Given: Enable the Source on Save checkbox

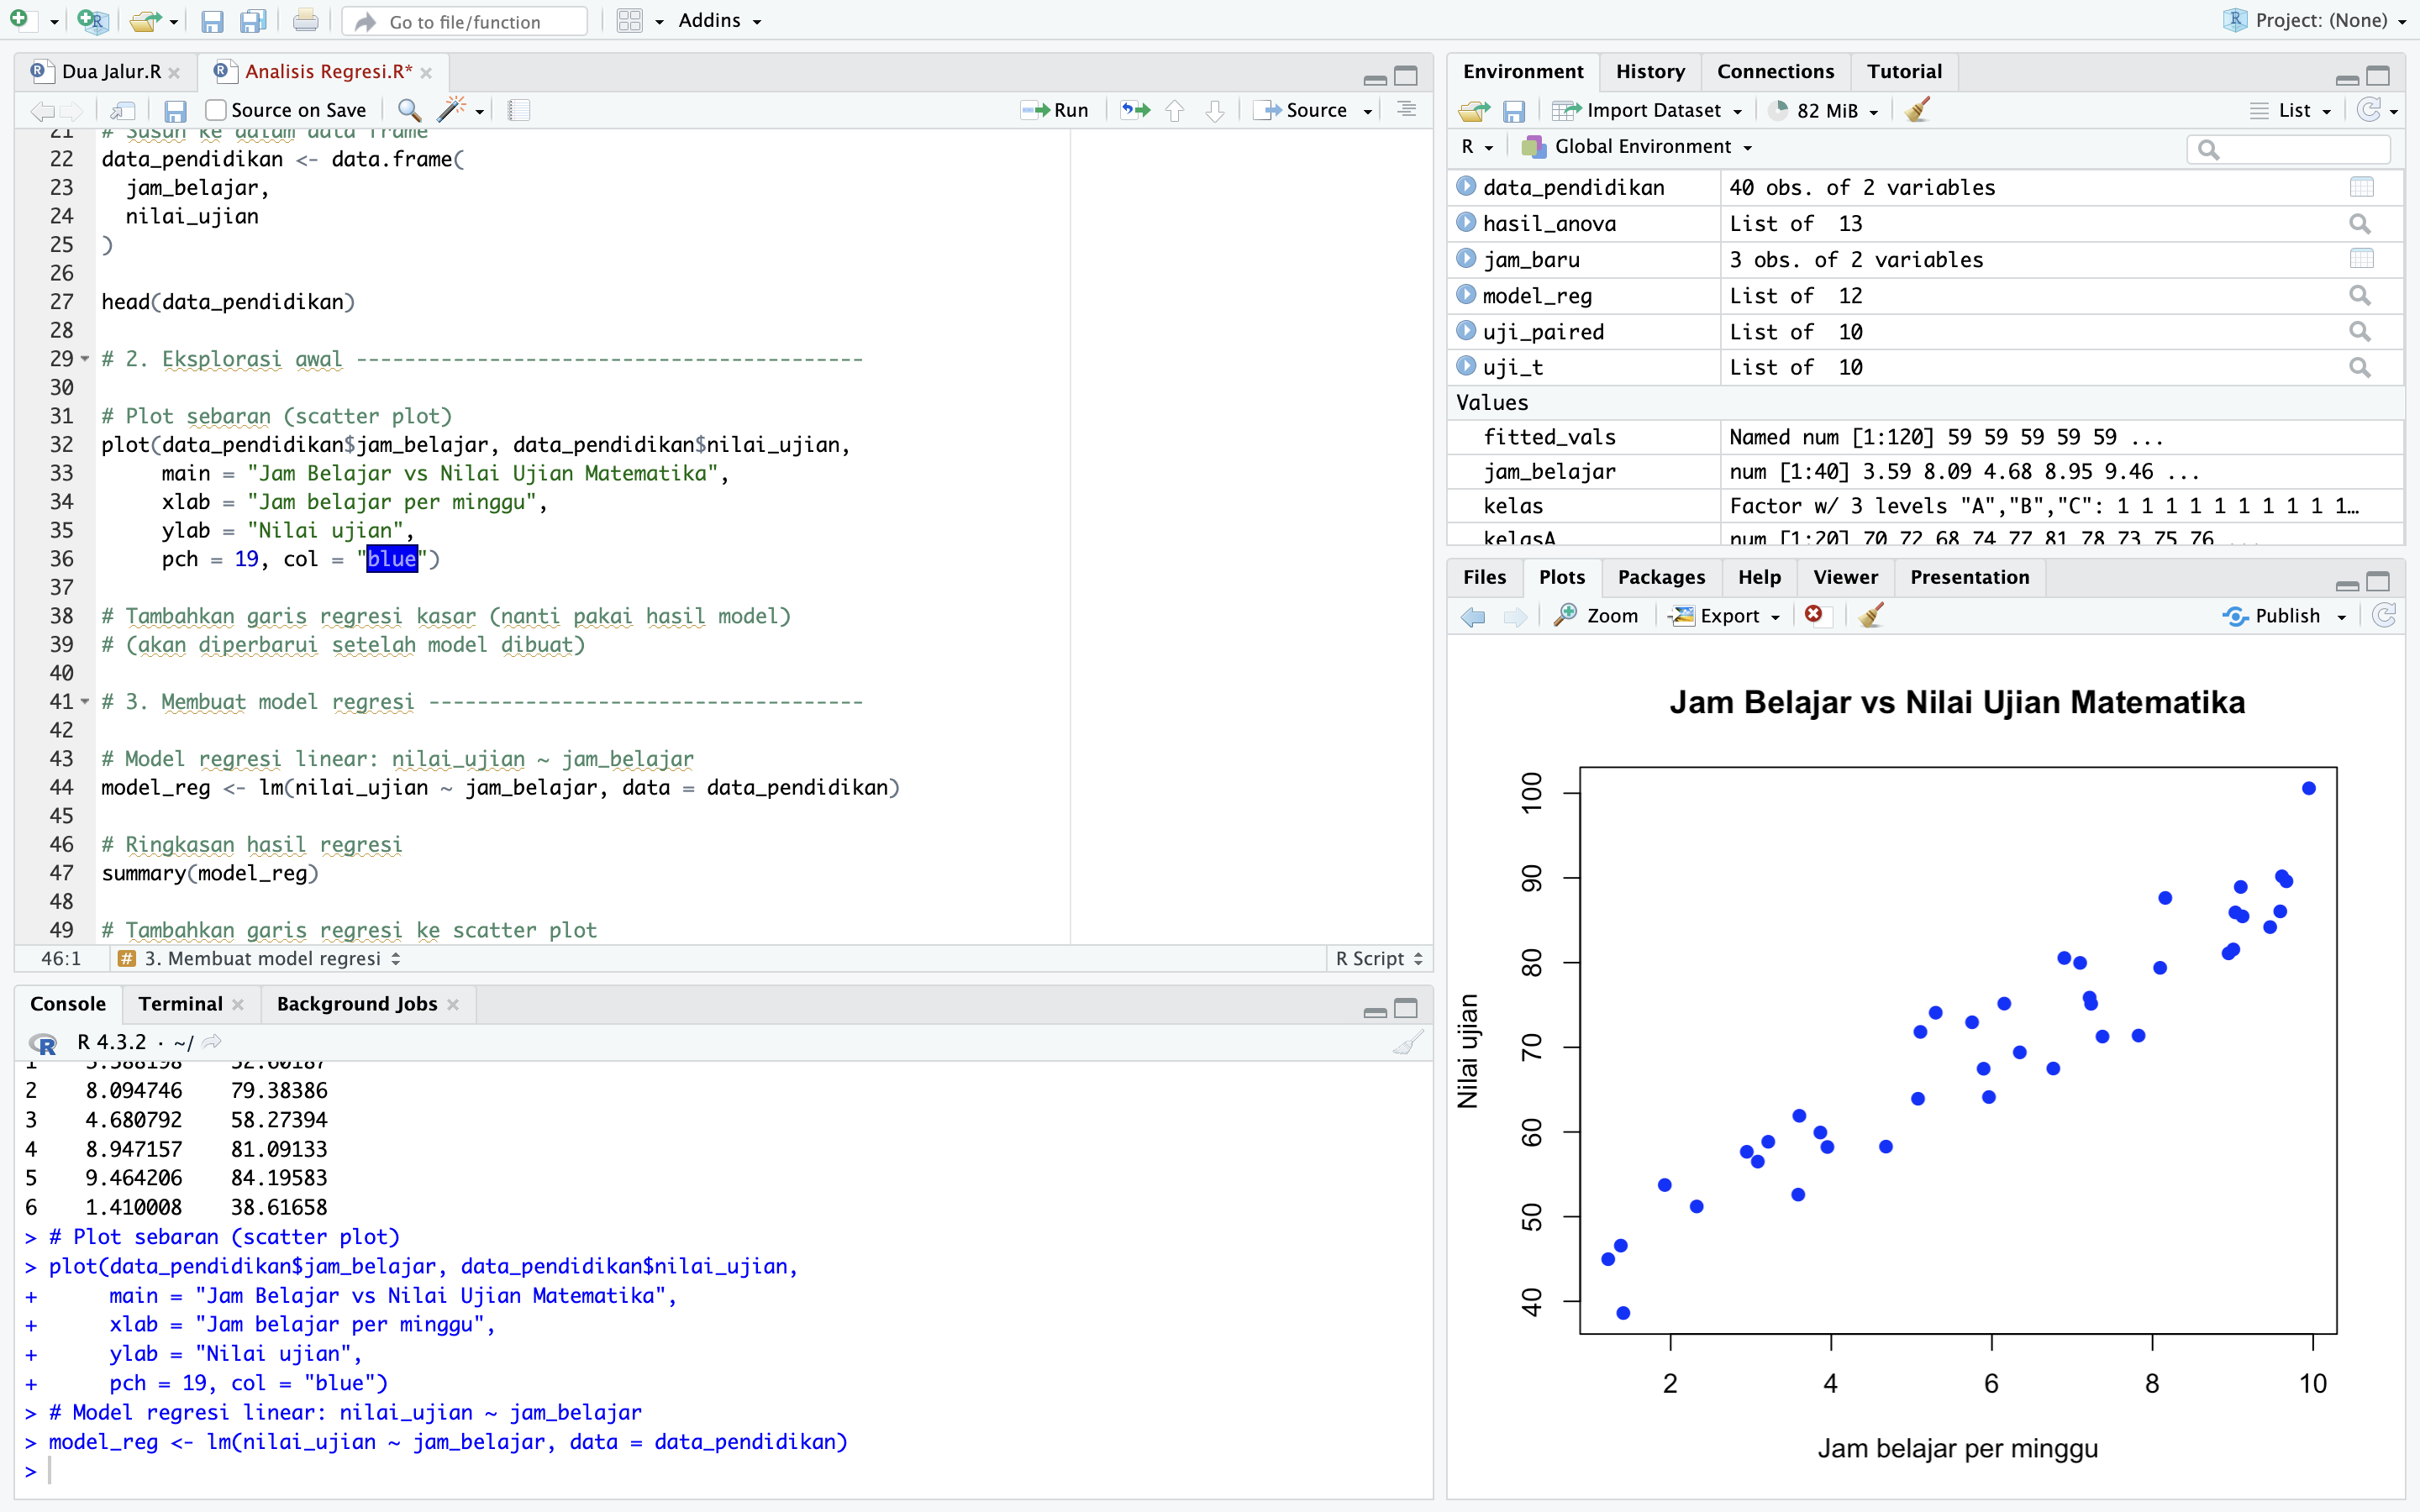Looking at the screenshot, I should click(216, 110).
